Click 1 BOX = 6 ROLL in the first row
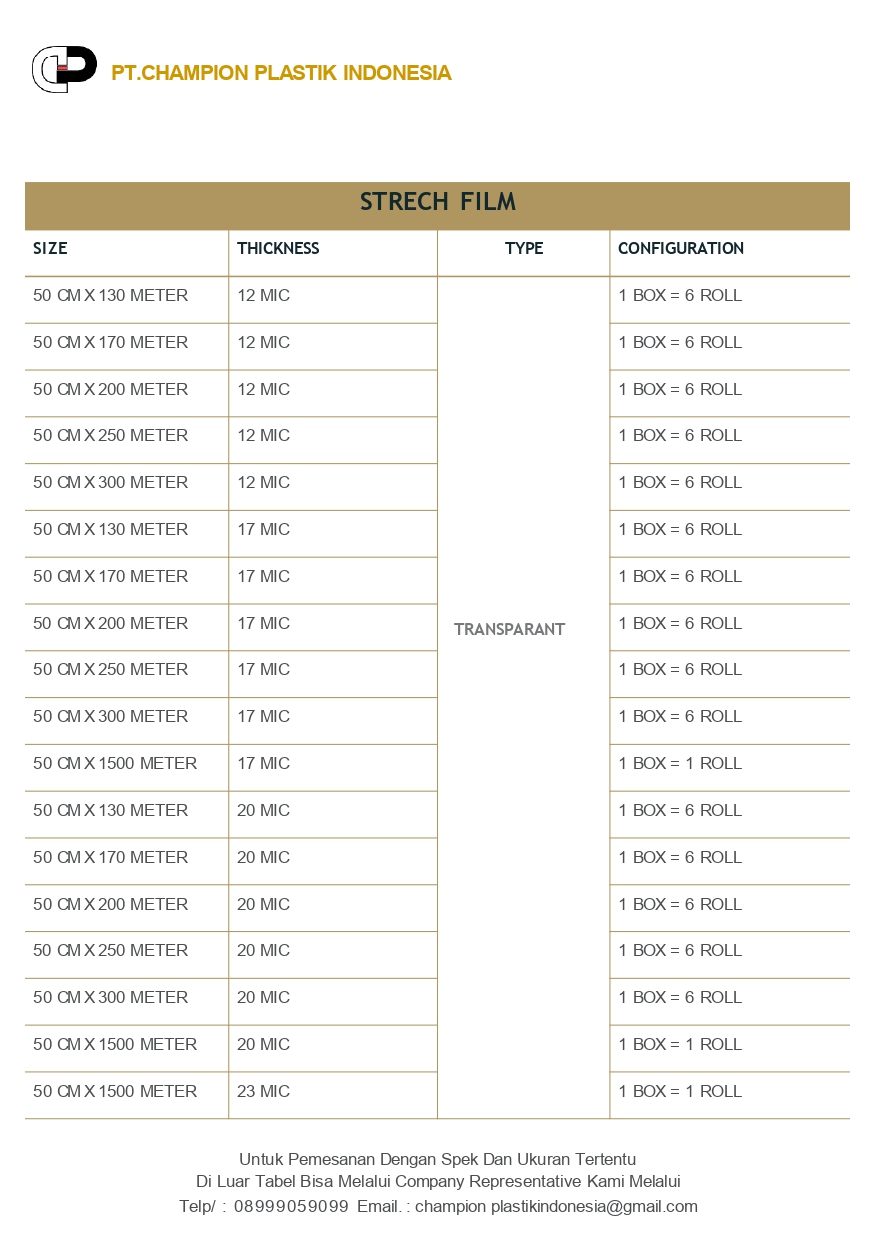The image size is (875, 1241). 680,296
